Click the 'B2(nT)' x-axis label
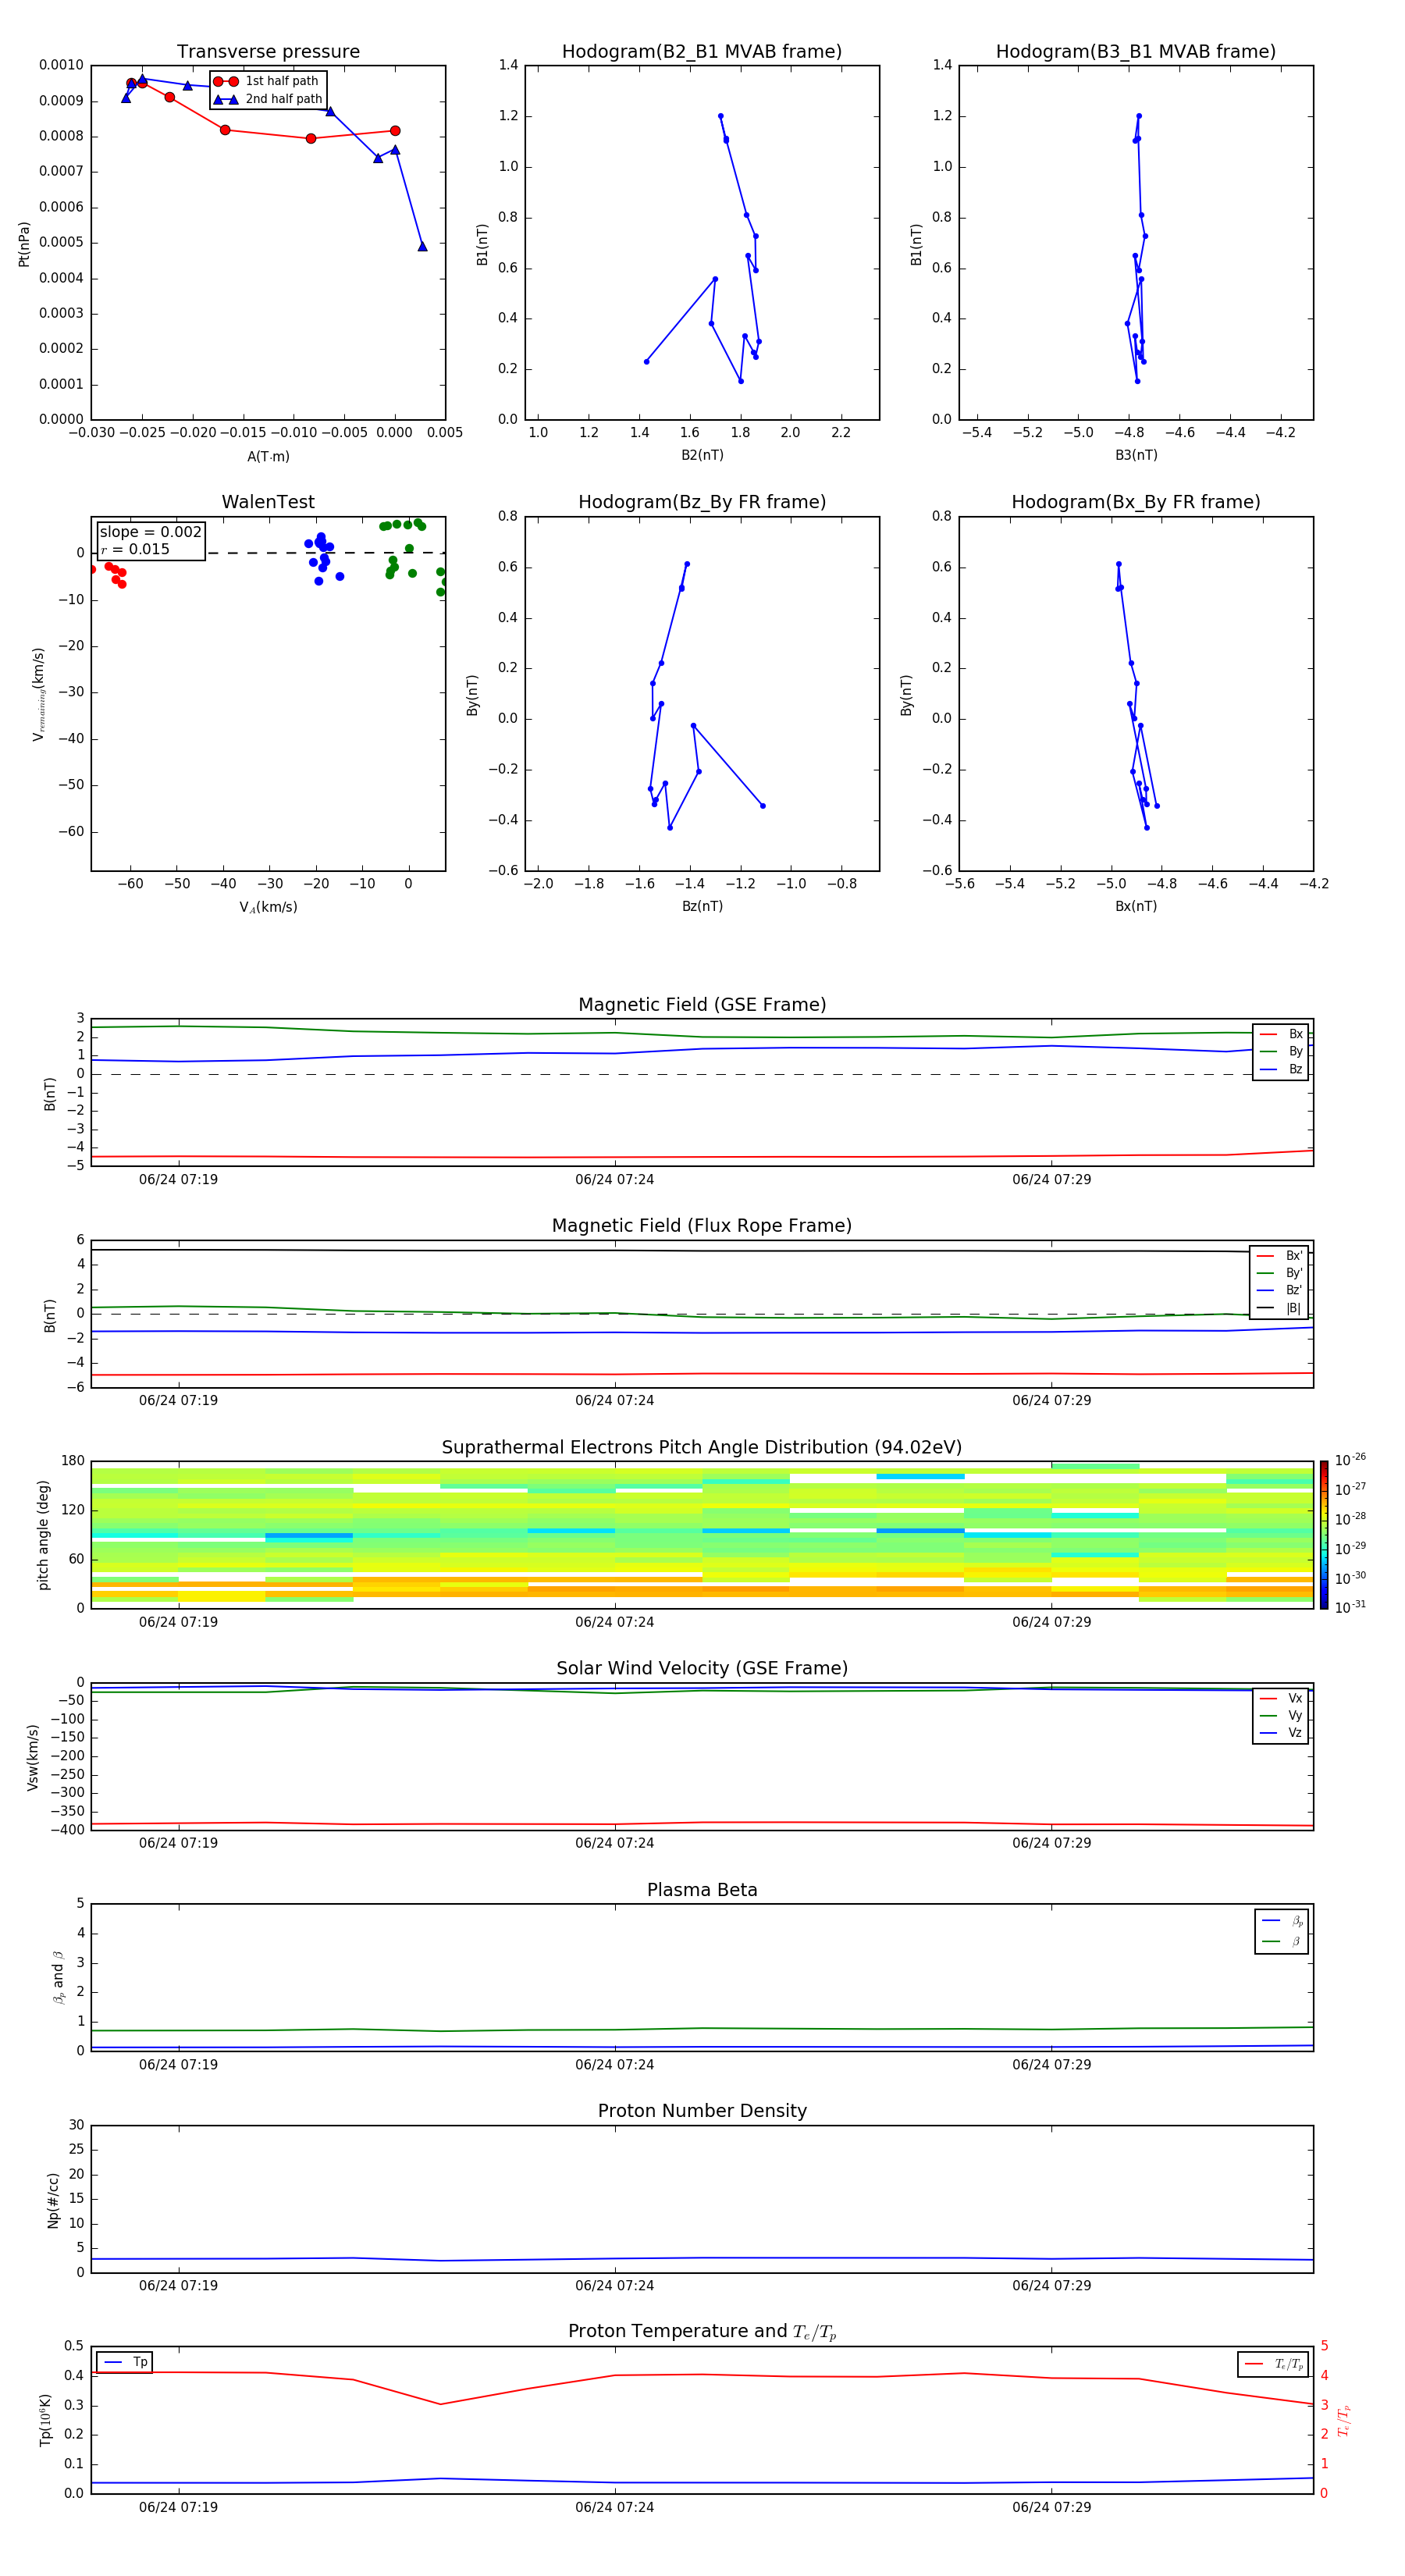The height and width of the screenshot is (2576, 1405). [702, 455]
